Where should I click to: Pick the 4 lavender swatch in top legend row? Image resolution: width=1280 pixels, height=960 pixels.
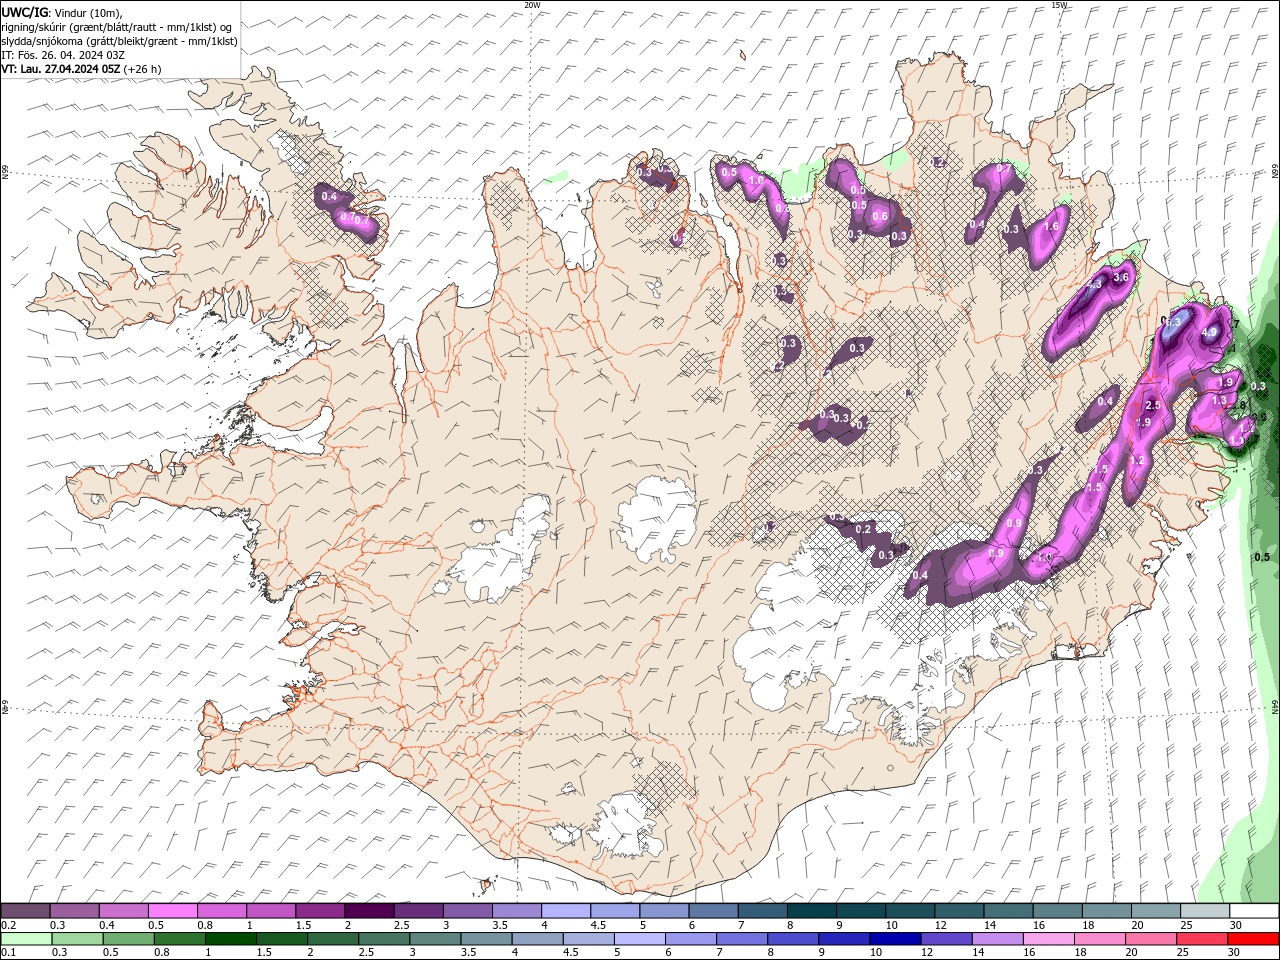(566, 911)
